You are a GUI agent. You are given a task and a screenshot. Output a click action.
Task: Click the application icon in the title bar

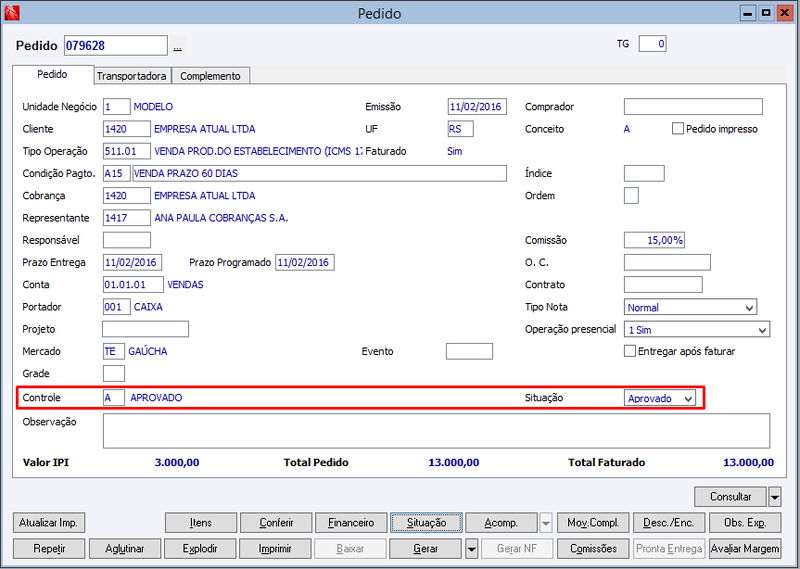point(12,13)
